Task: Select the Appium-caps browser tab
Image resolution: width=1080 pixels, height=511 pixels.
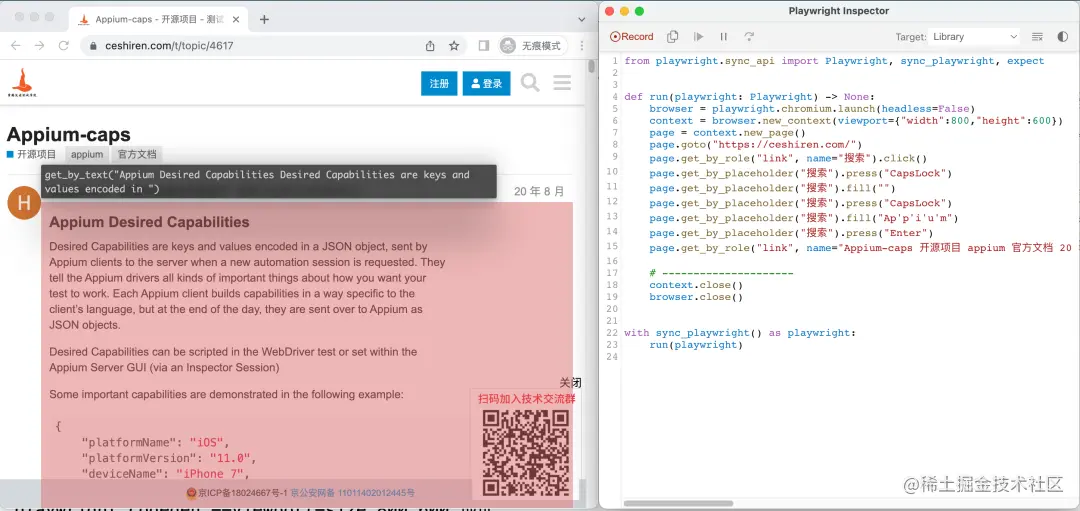Action: (x=158, y=19)
